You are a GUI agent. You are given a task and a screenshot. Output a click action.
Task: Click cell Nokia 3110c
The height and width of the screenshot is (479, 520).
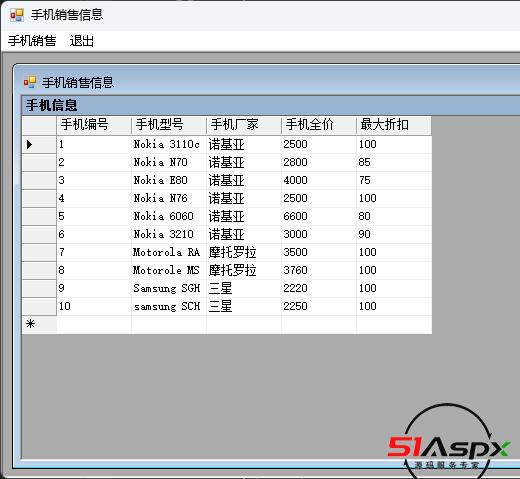point(169,144)
